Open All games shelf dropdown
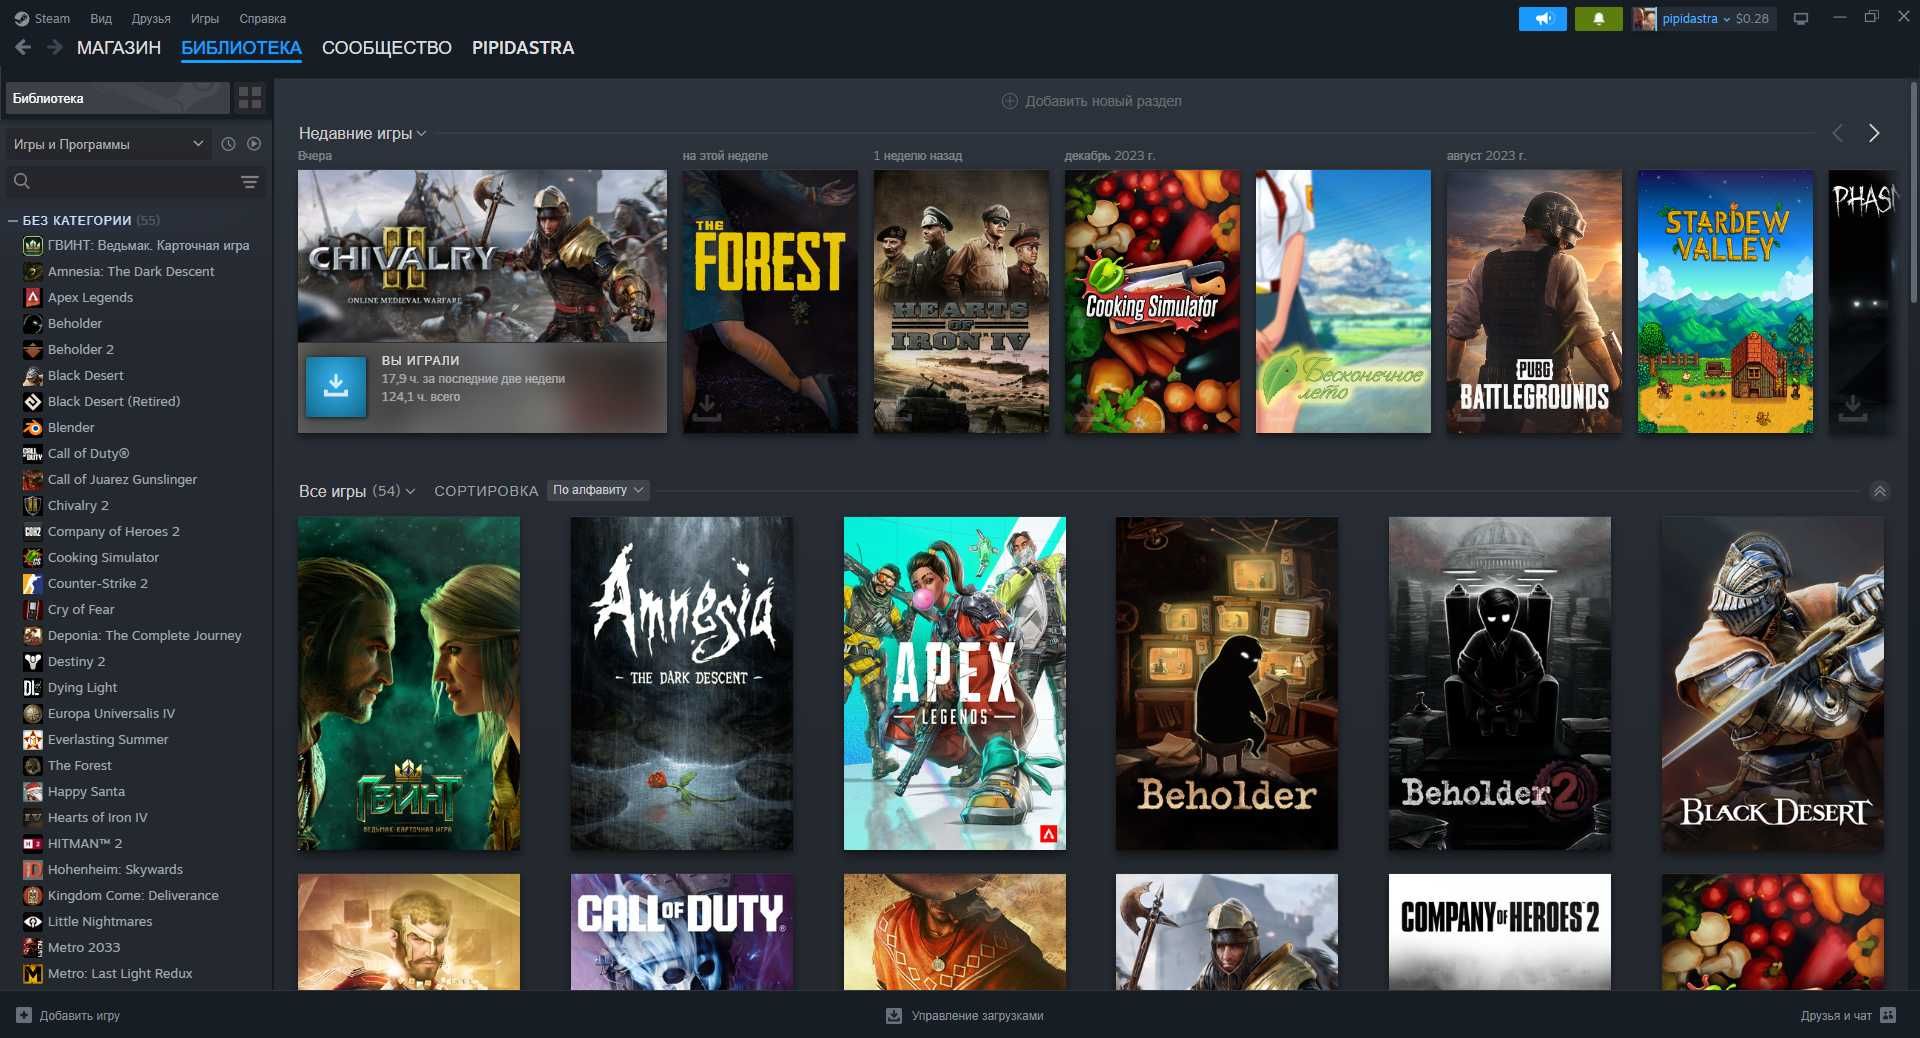1920x1038 pixels. pyautogui.click(x=410, y=491)
